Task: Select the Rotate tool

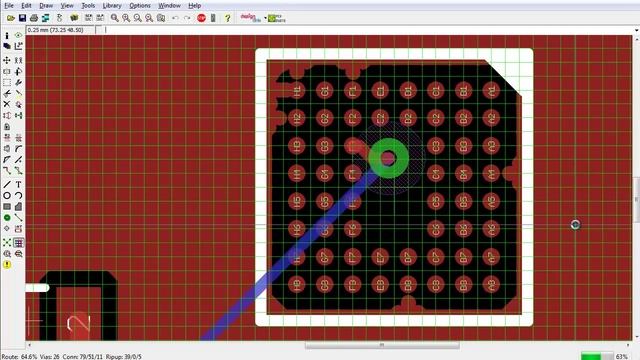Action: coord(18,71)
